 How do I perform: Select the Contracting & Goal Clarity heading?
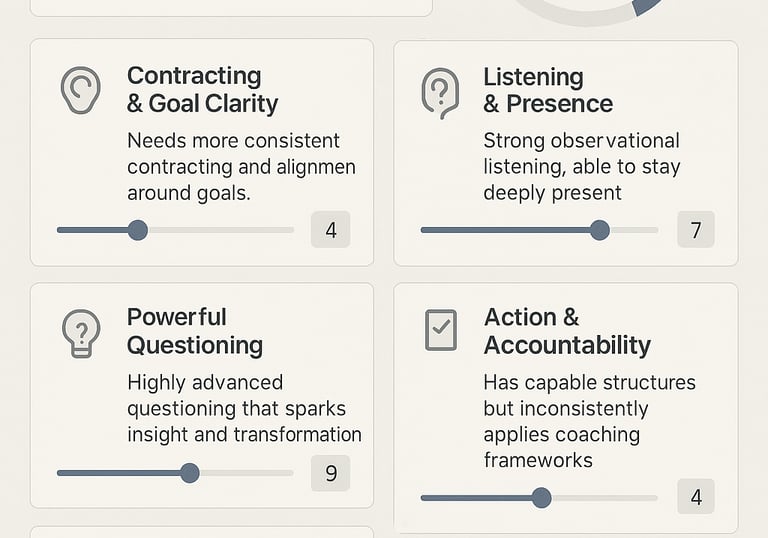point(202,89)
